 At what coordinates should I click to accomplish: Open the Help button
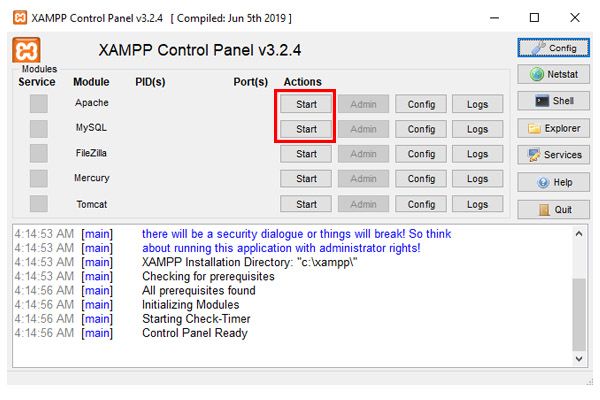click(553, 182)
